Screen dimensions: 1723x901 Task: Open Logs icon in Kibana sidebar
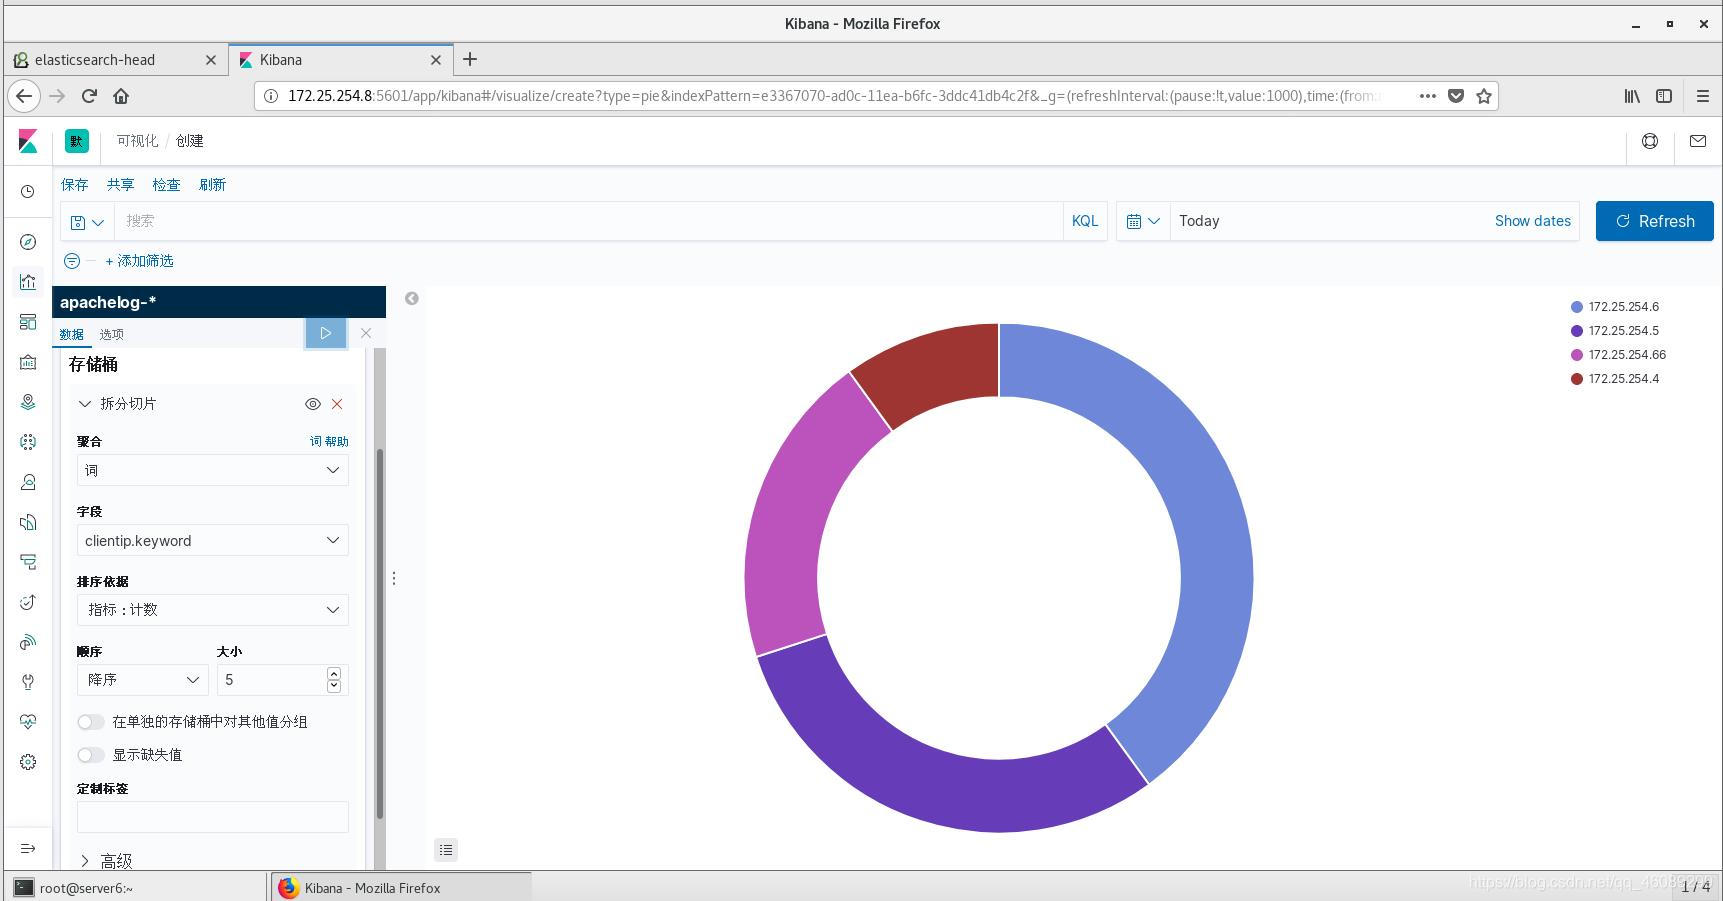28,522
